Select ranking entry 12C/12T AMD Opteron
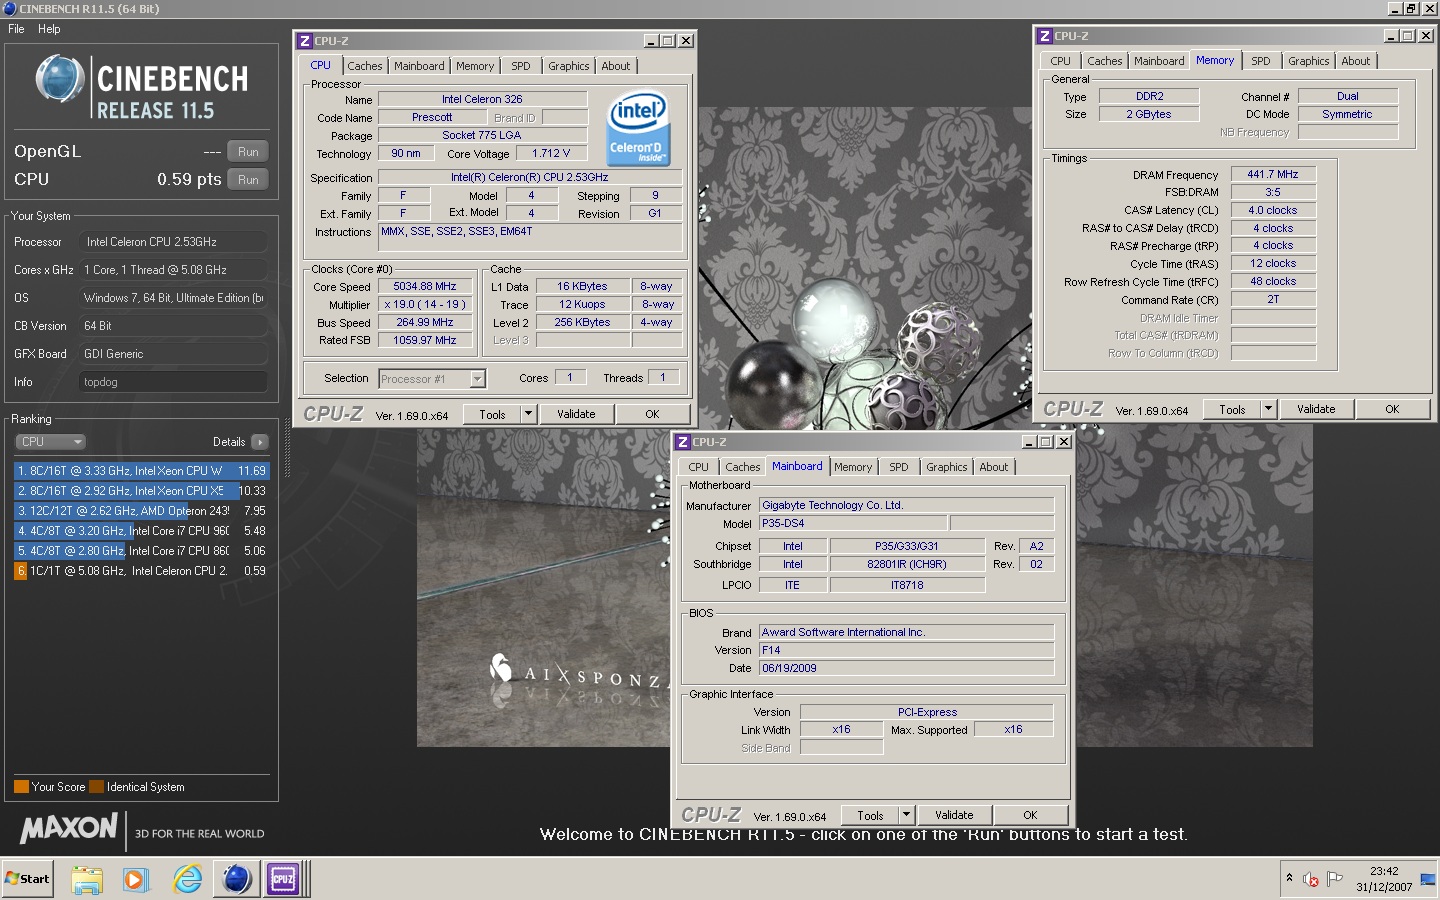1440x900 pixels. pos(142,510)
